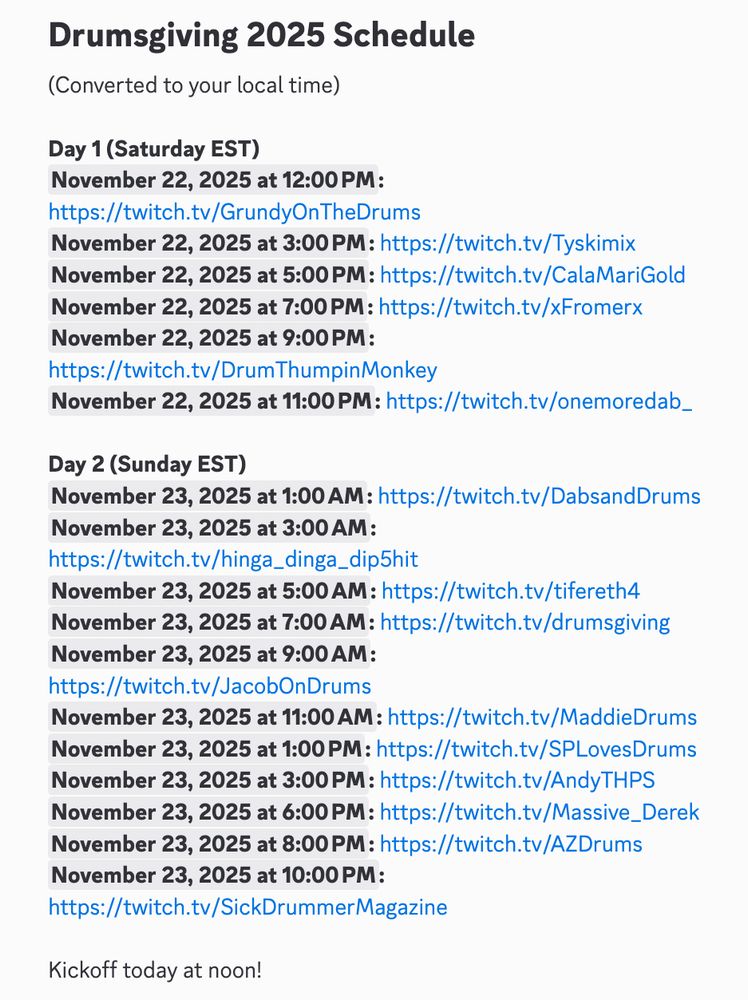Open the SPLovesDrums Twitch link

(536, 749)
